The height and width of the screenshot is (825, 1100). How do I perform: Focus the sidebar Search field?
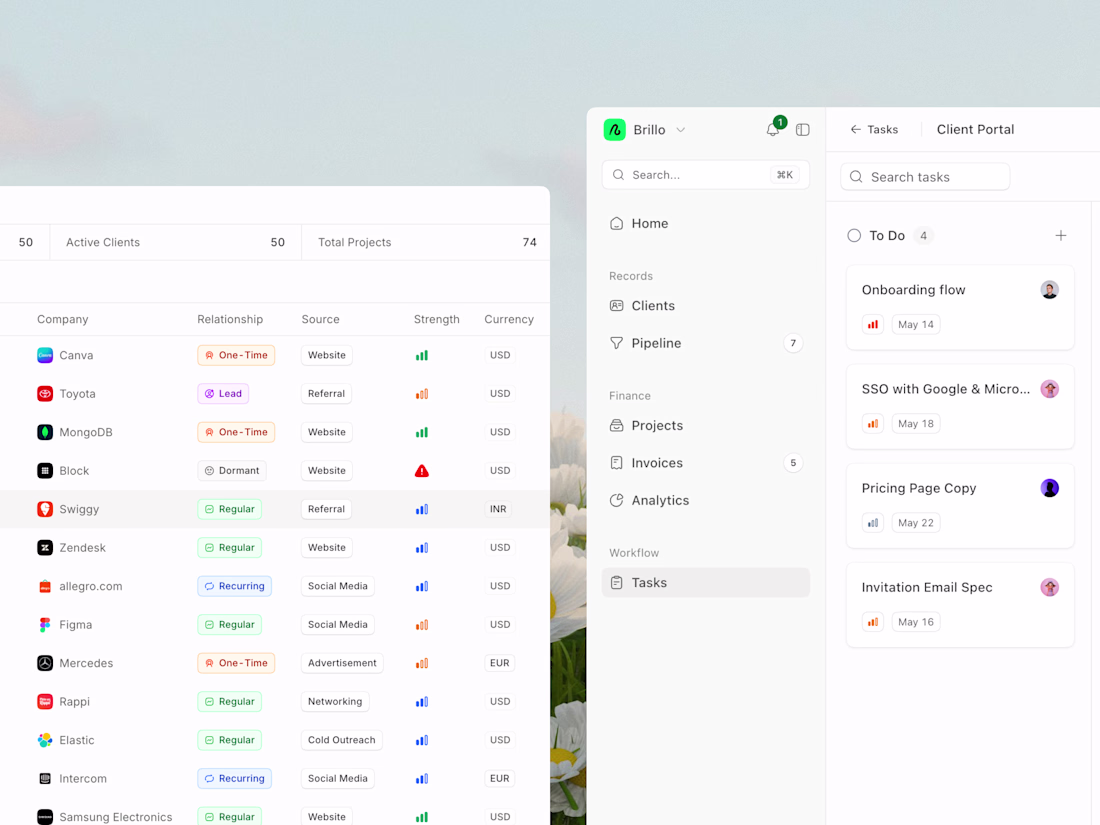[706, 175]
